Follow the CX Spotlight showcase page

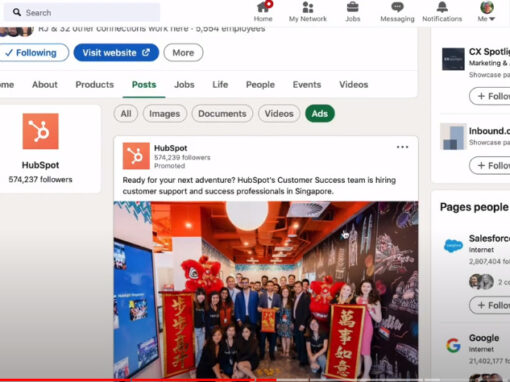click(x=490, y=96)
